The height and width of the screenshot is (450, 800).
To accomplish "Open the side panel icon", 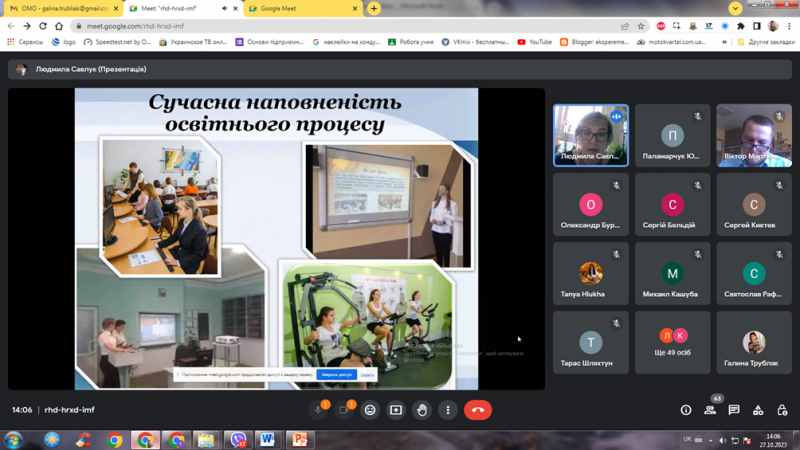I will coord(757,26).
